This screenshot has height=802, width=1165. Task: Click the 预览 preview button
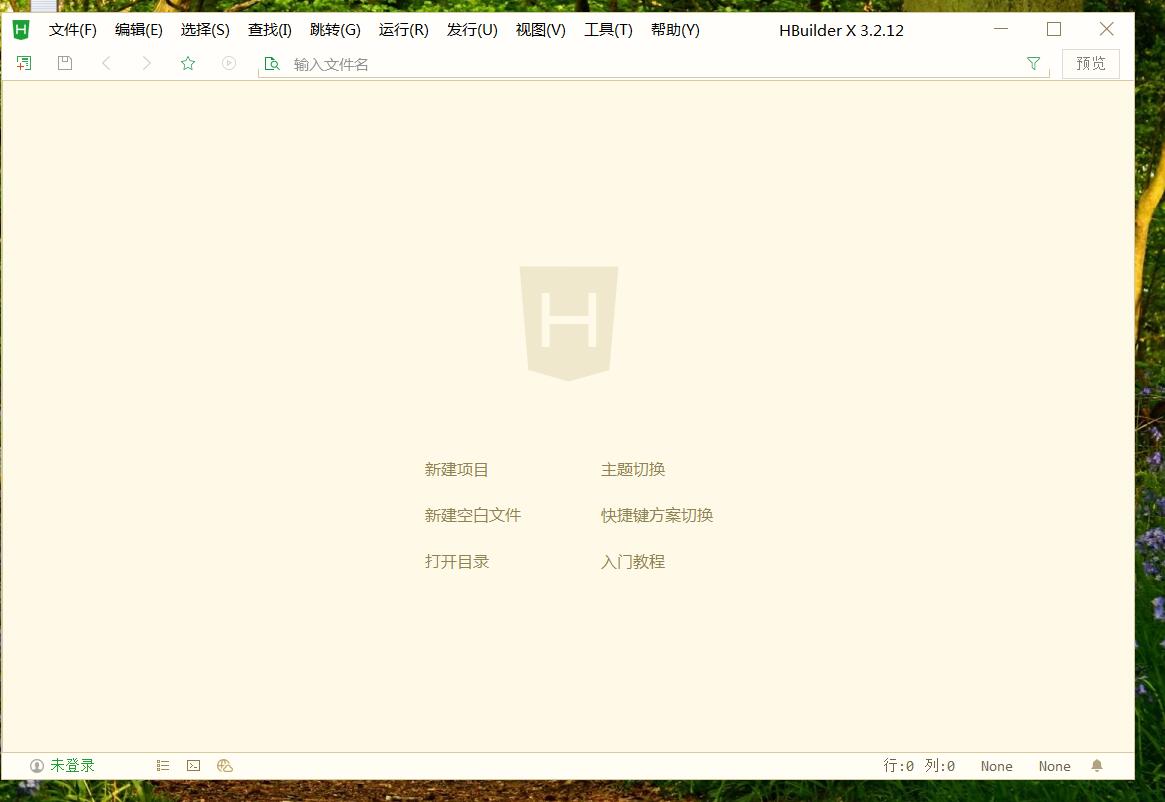pos(1090,64)
